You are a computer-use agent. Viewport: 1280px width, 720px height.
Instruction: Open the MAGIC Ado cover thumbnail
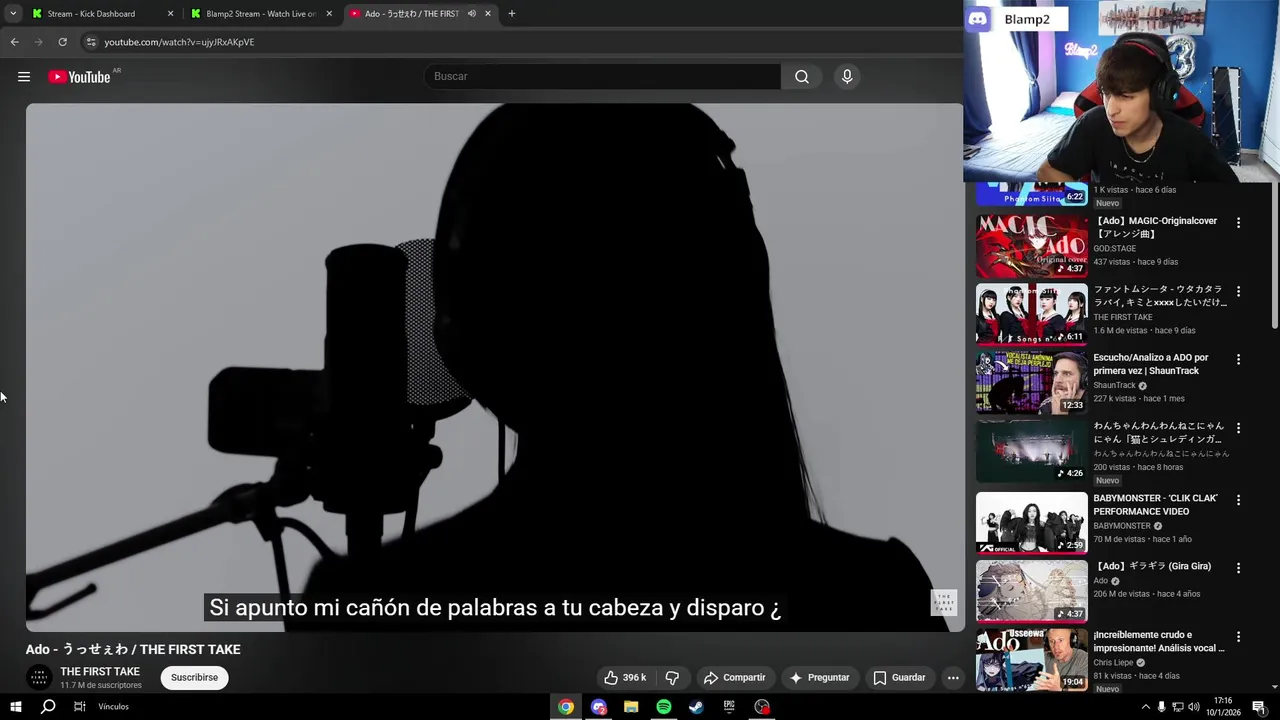(x=1031, y=246)
